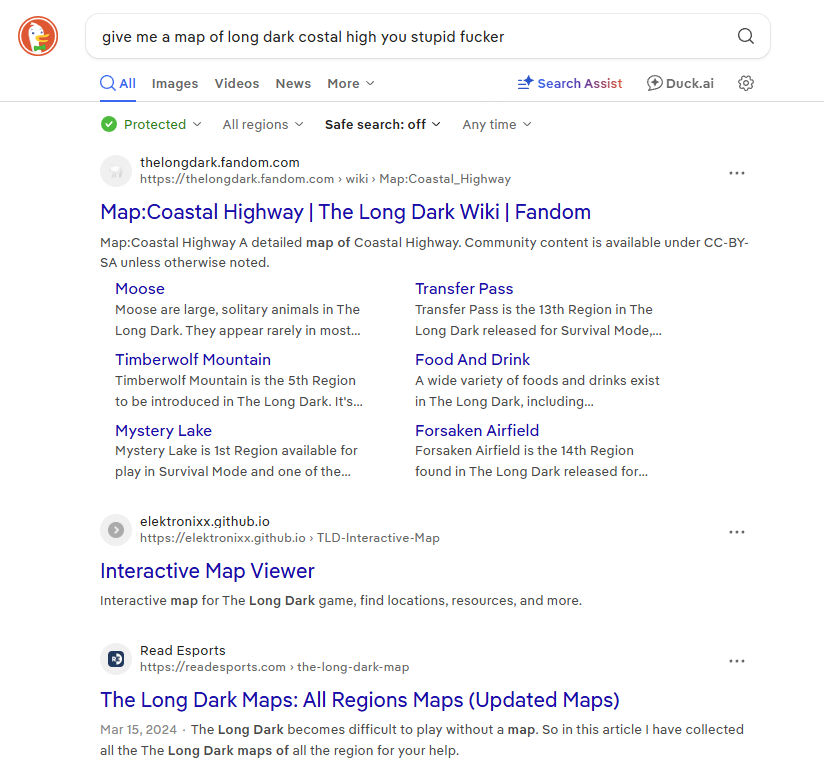Viewport: 824px width, 777px height.
Task: Change the Safe search: off setting
Action: click(x=382, y=124)
